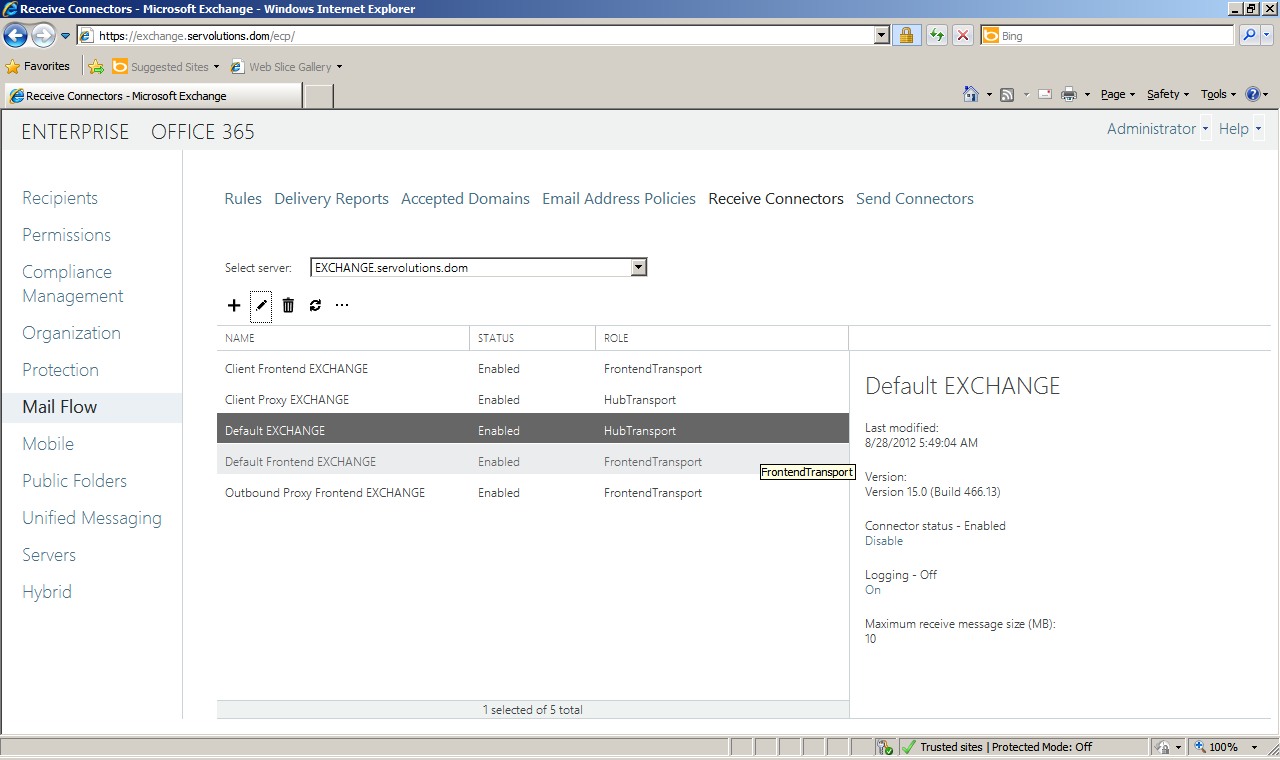This screenshot has width=1280, height=760.
Task: Click the RSS feeds icon
Action: [x=1007, y=94]
